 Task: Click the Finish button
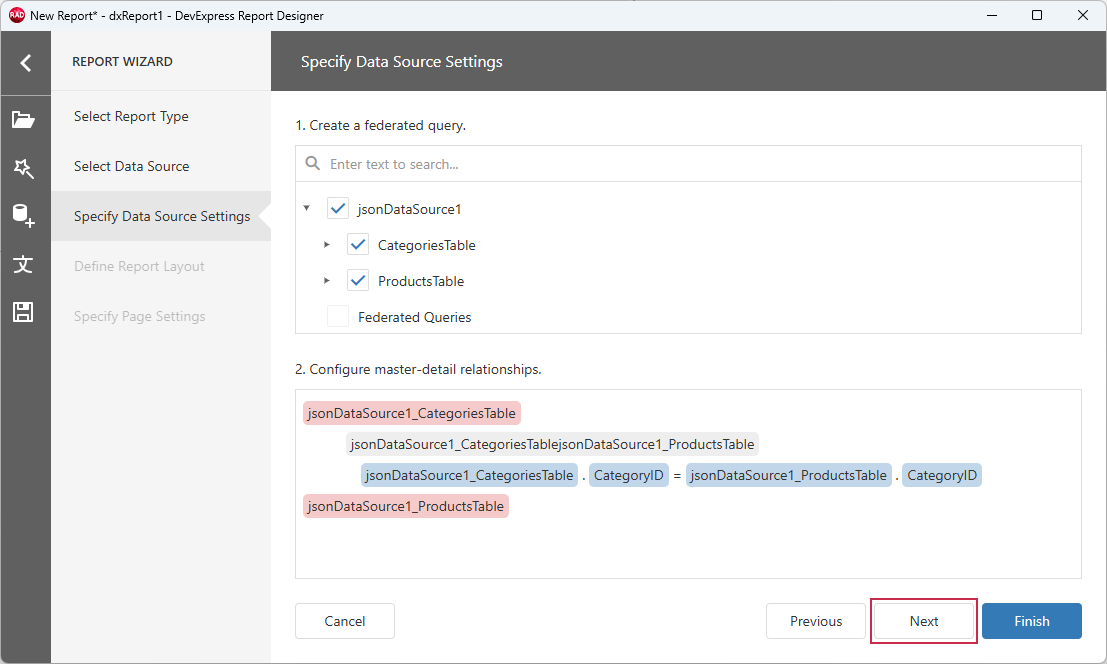coord(1031,621)
